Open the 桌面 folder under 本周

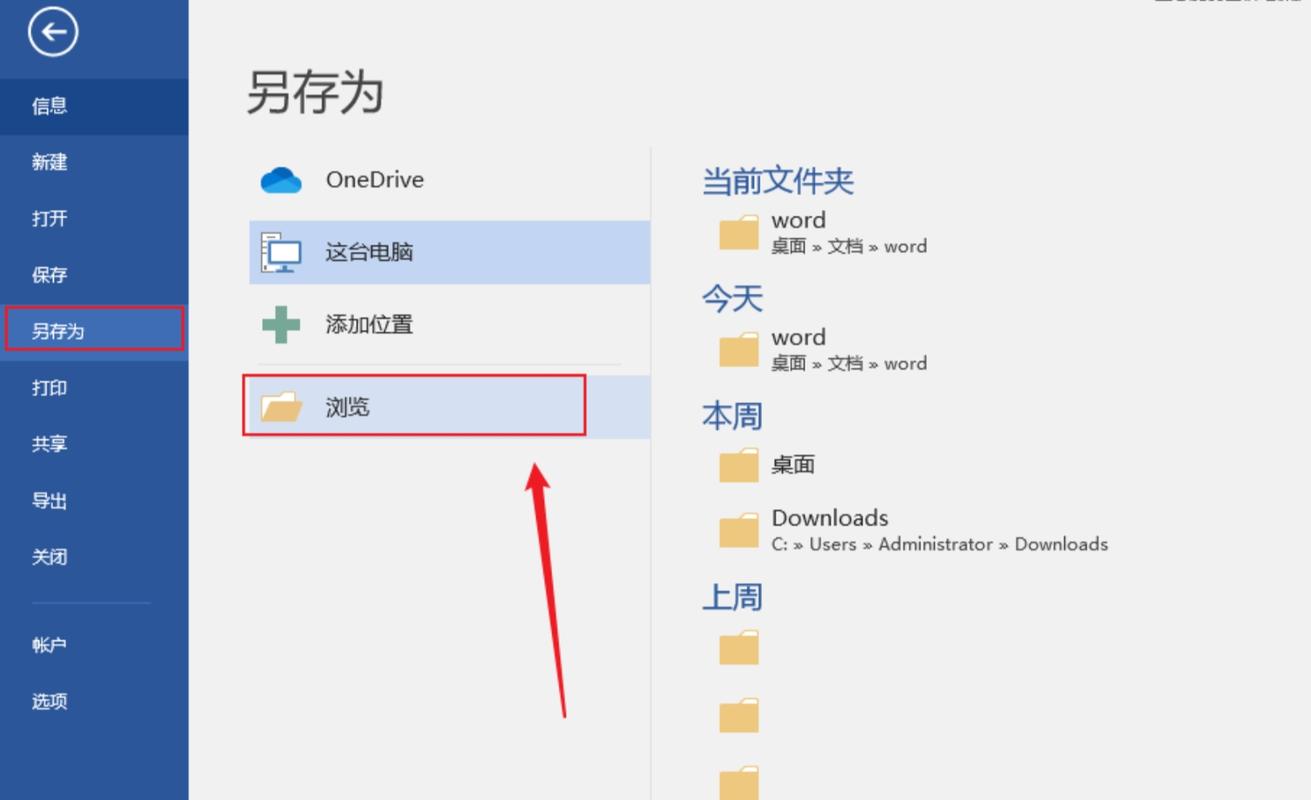tap(739, 464)
